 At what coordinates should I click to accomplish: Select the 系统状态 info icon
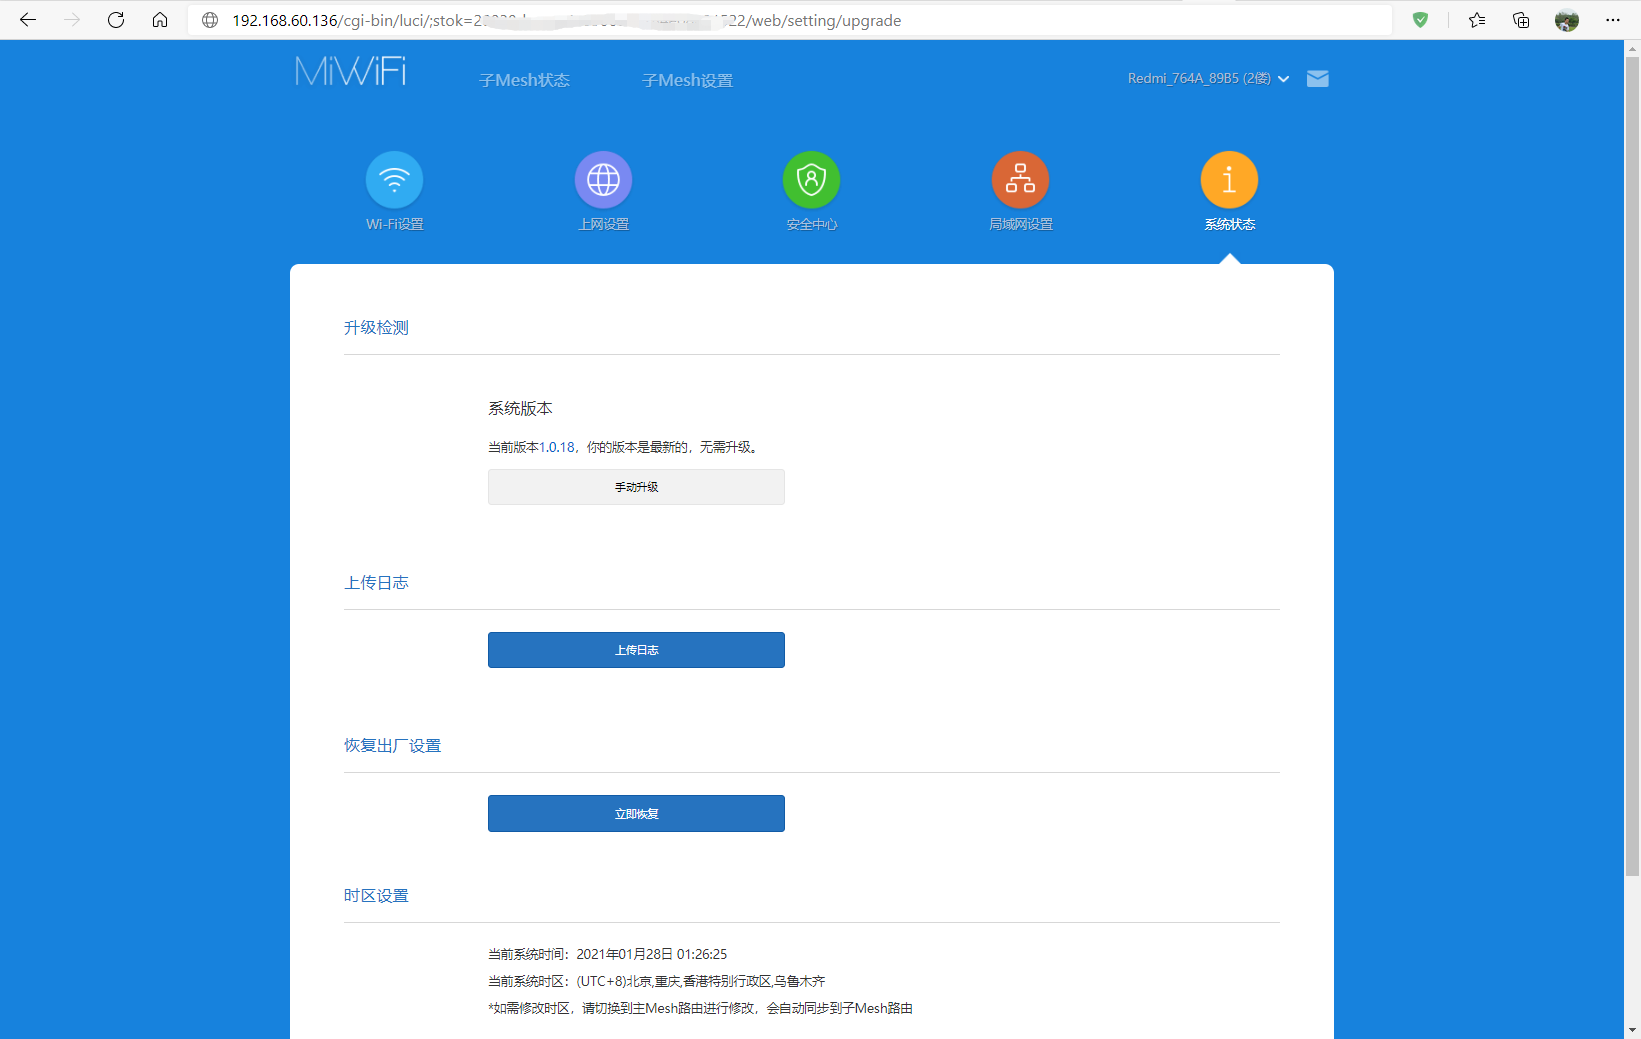coord(1229,180)
